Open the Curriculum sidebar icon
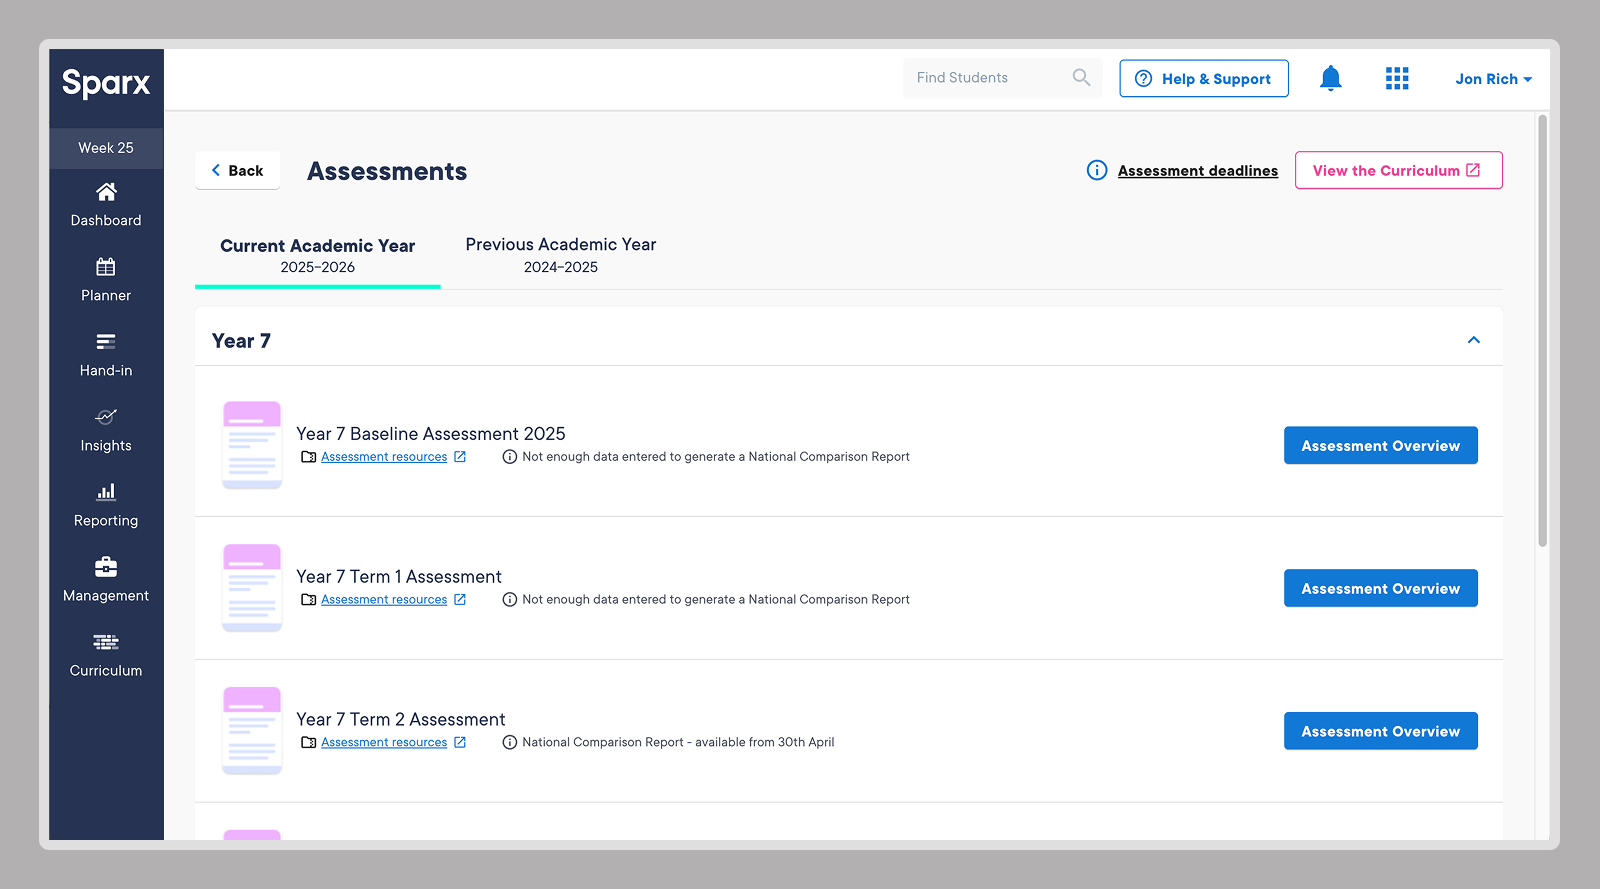The image size is (1600, 889). point(106,642)
